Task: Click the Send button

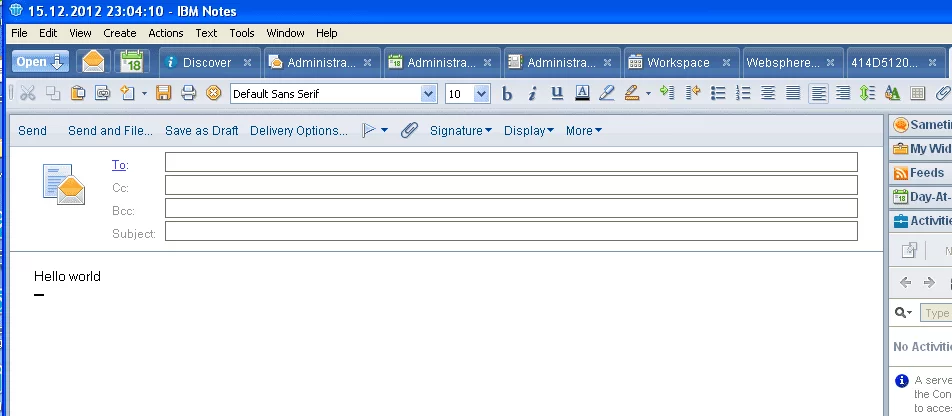Action: 32,130
